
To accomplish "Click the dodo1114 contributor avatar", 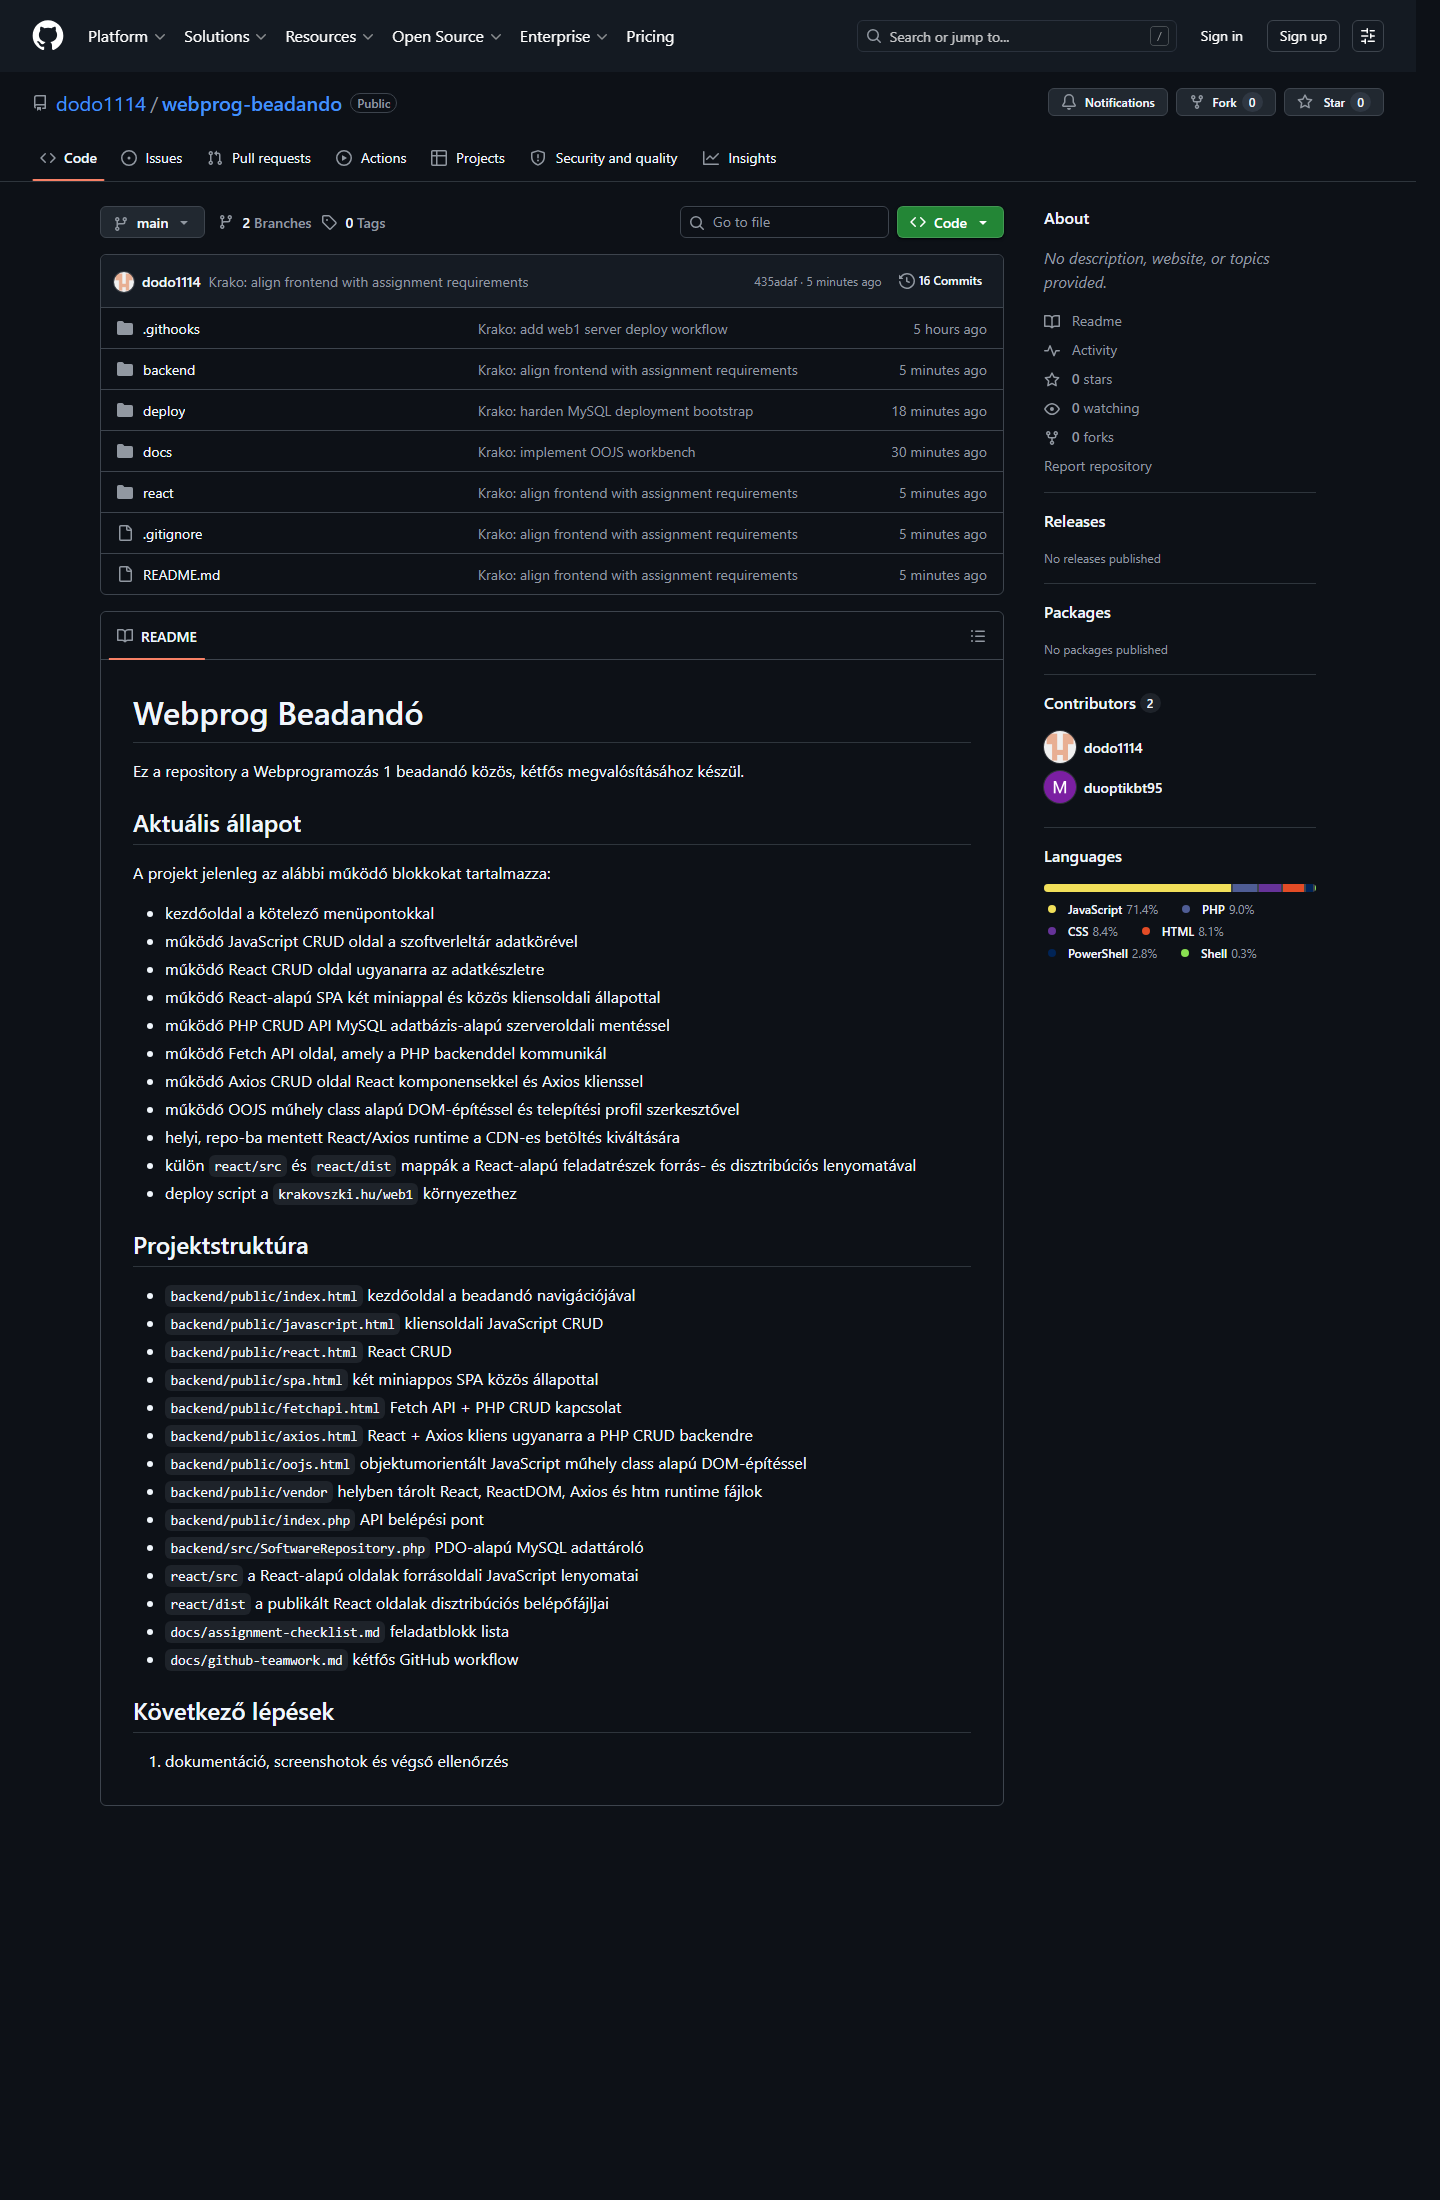I will [x=1059, y=747].
